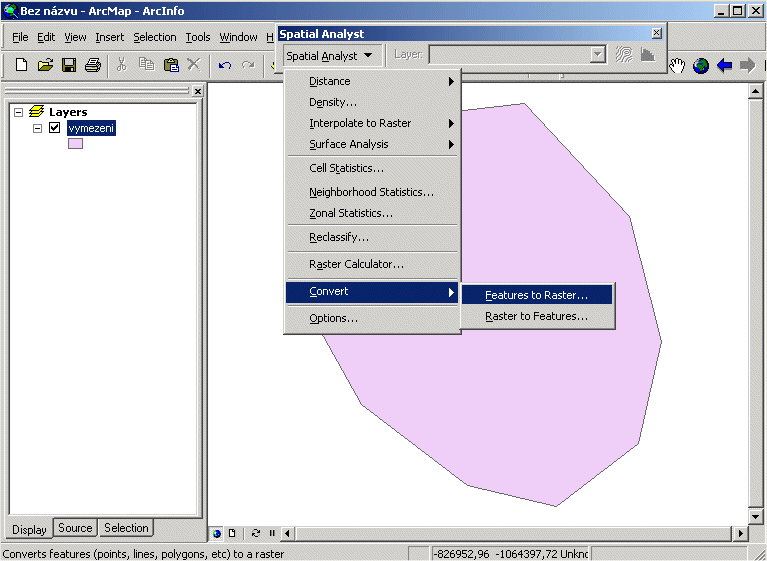Open Raster Calculator... entry
This screenshot has height=561, width=767.
pos(372,265)
